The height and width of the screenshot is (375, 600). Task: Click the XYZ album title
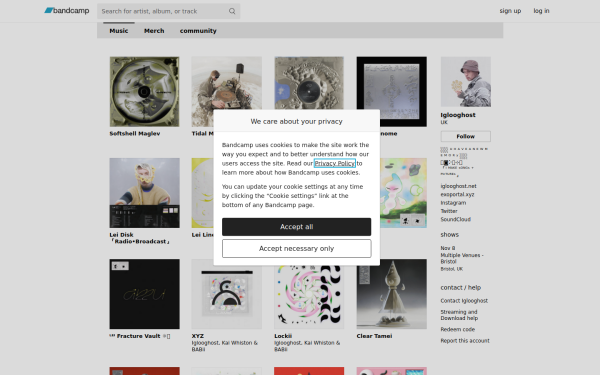pos(198,336)
